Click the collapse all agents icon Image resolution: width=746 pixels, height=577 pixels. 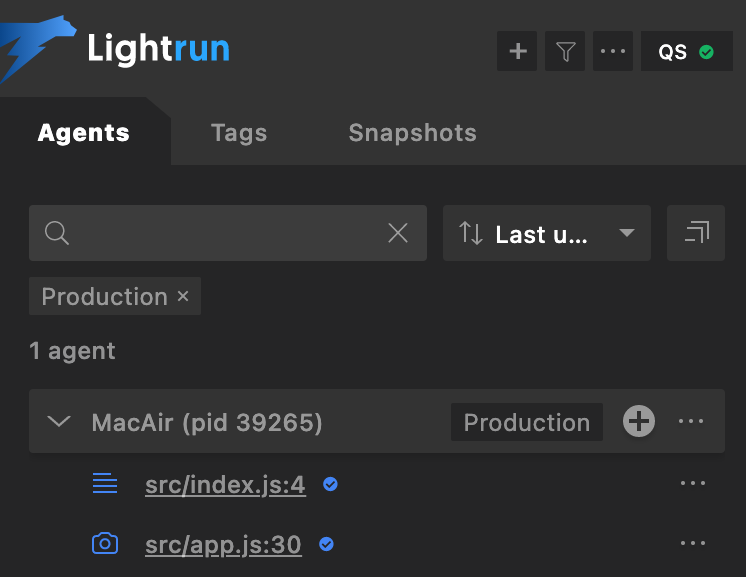[696, 233]
